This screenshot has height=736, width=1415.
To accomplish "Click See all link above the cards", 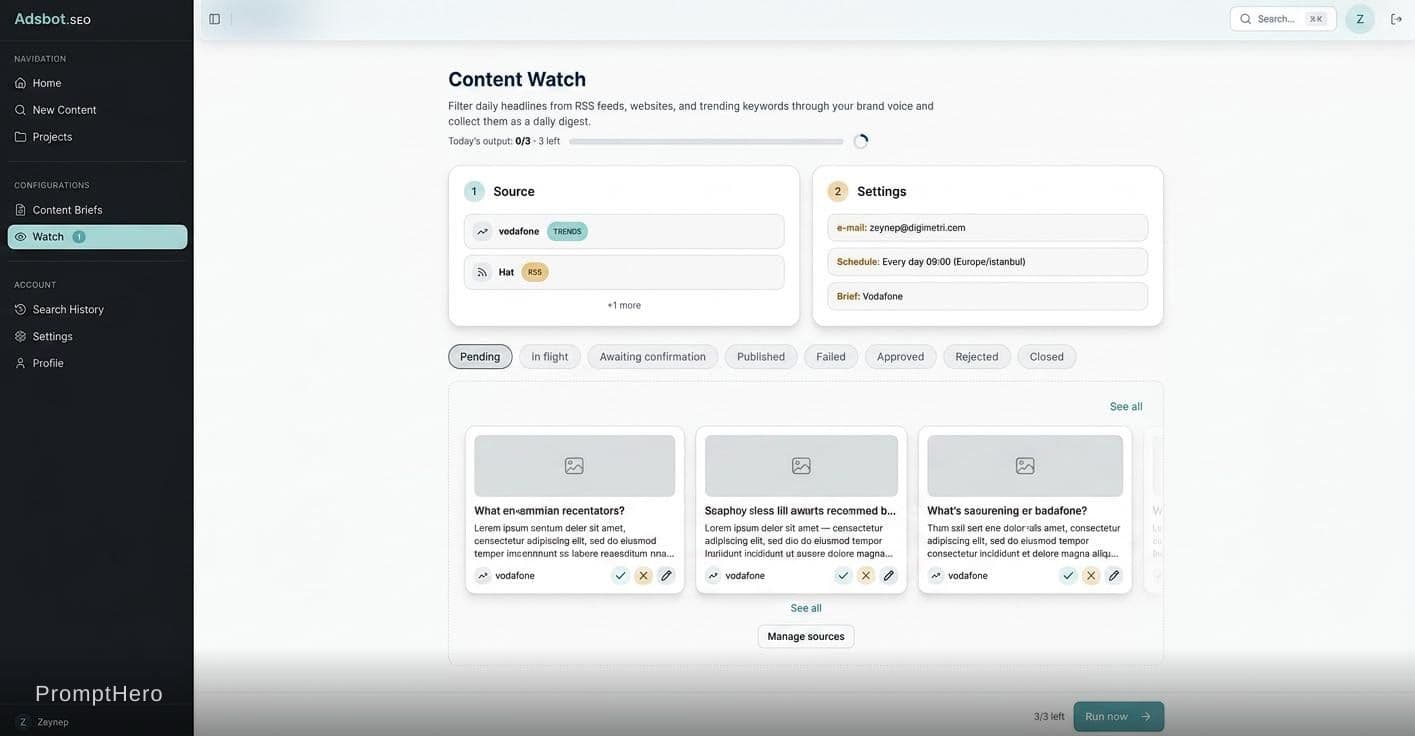I will [x=1126, y=407].
